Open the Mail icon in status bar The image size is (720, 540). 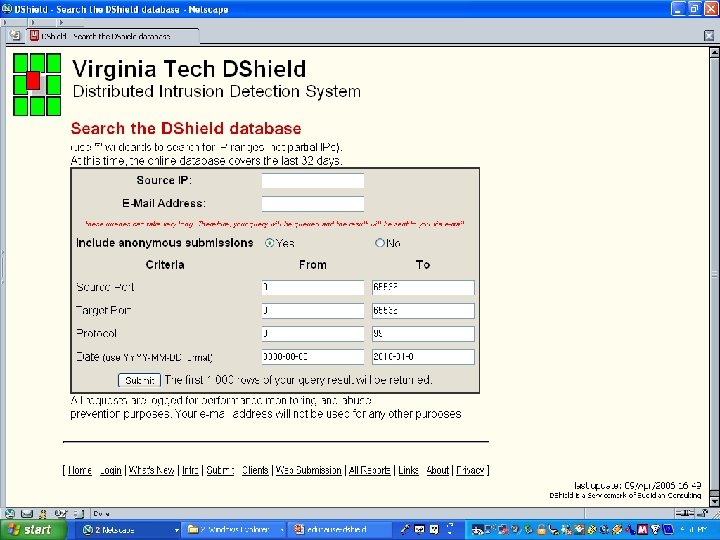tap(27, 513)
